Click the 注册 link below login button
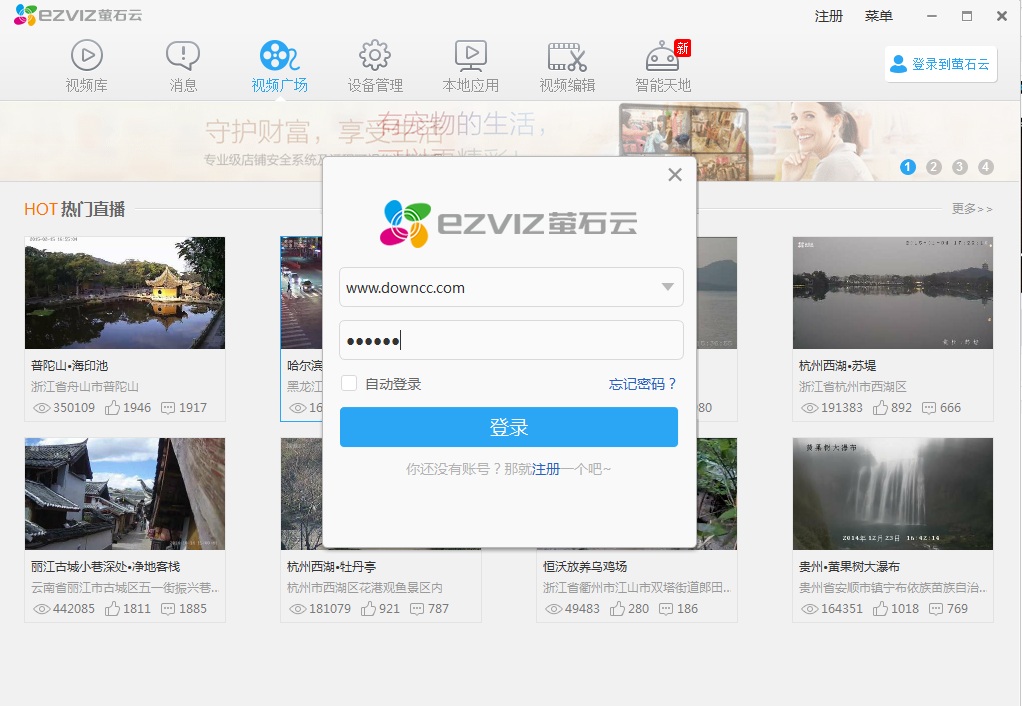 click(x=546, y=469)
